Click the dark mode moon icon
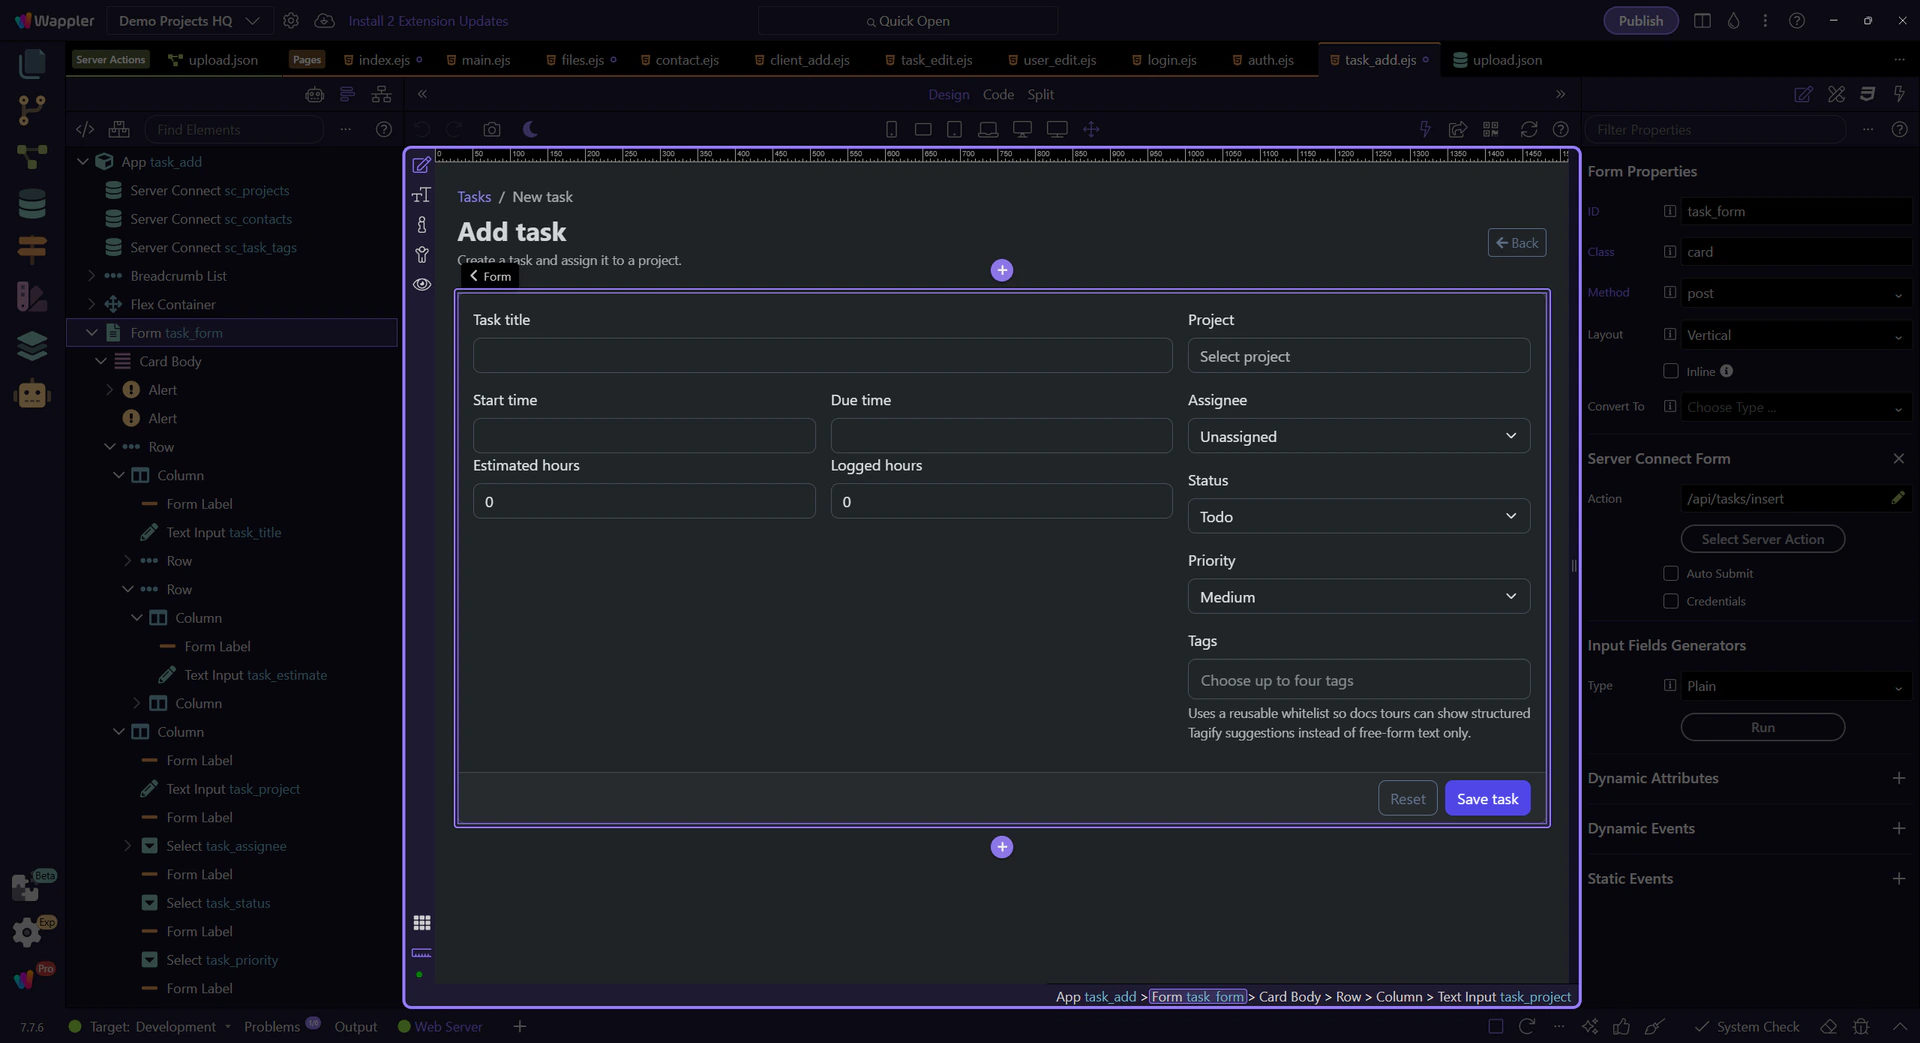This screenshot has width=1920, height=1043. pyautogui.click(x=530, y=129)
